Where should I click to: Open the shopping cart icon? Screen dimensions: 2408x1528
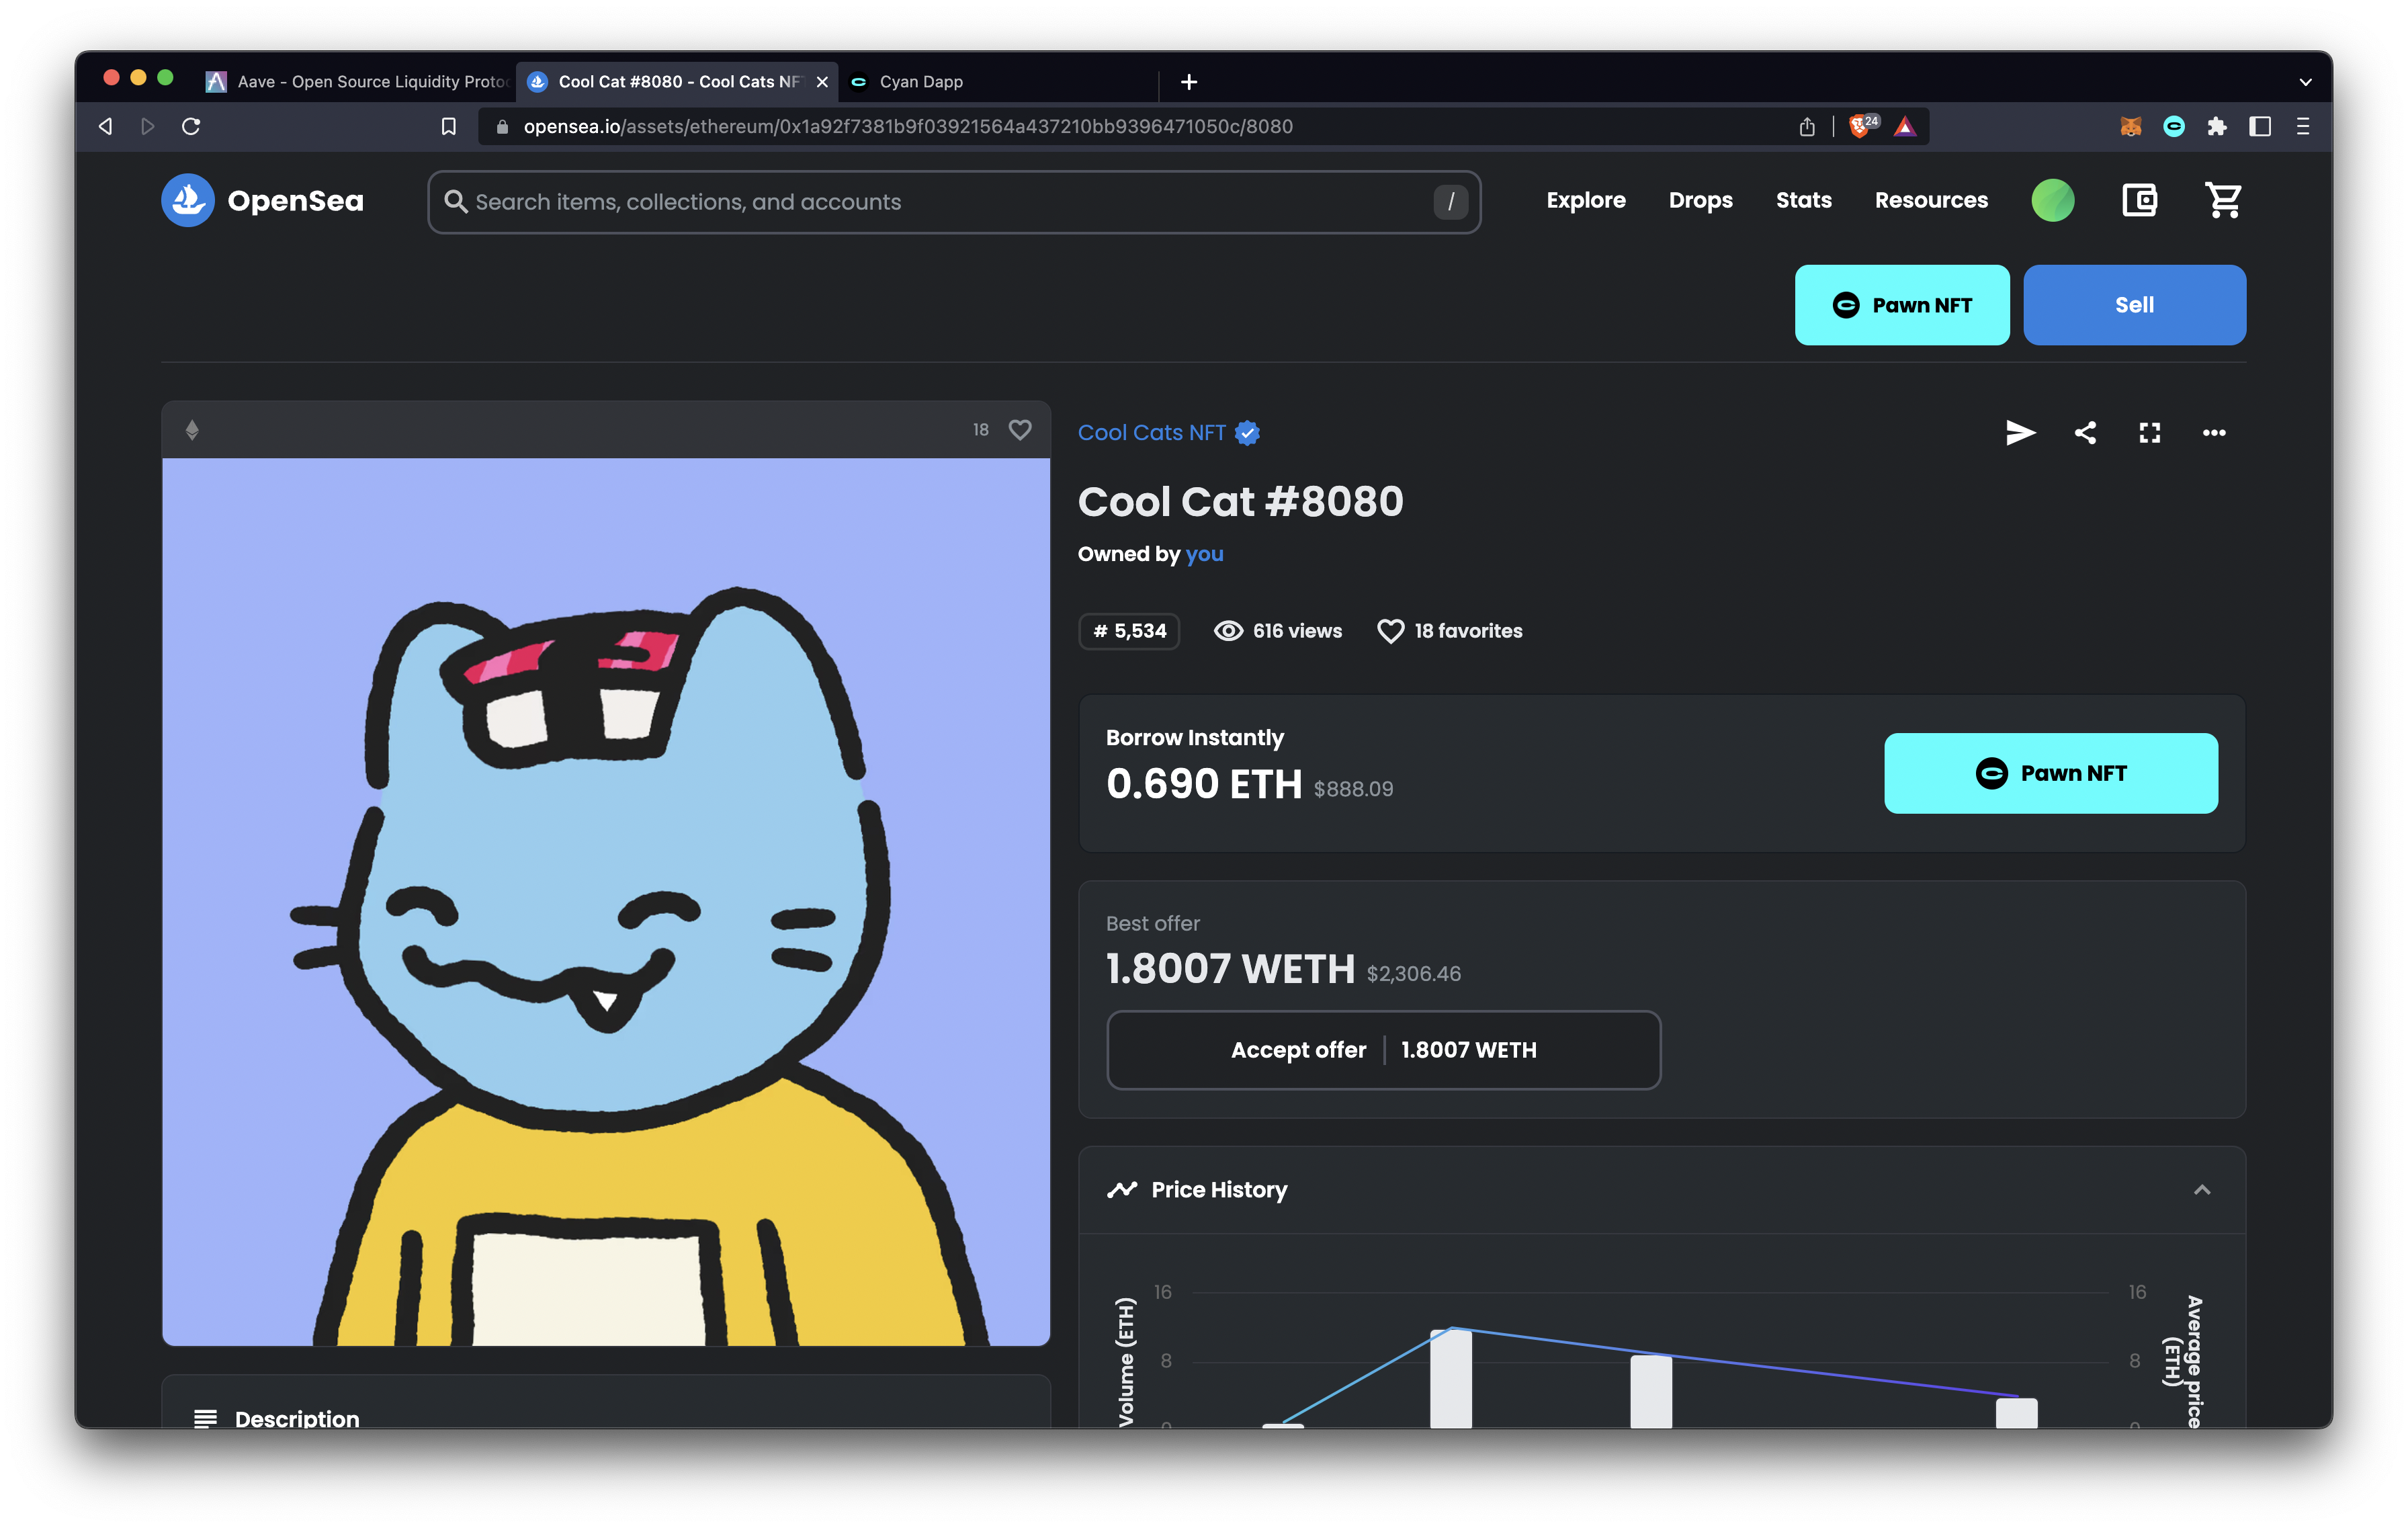point(2223,201)
